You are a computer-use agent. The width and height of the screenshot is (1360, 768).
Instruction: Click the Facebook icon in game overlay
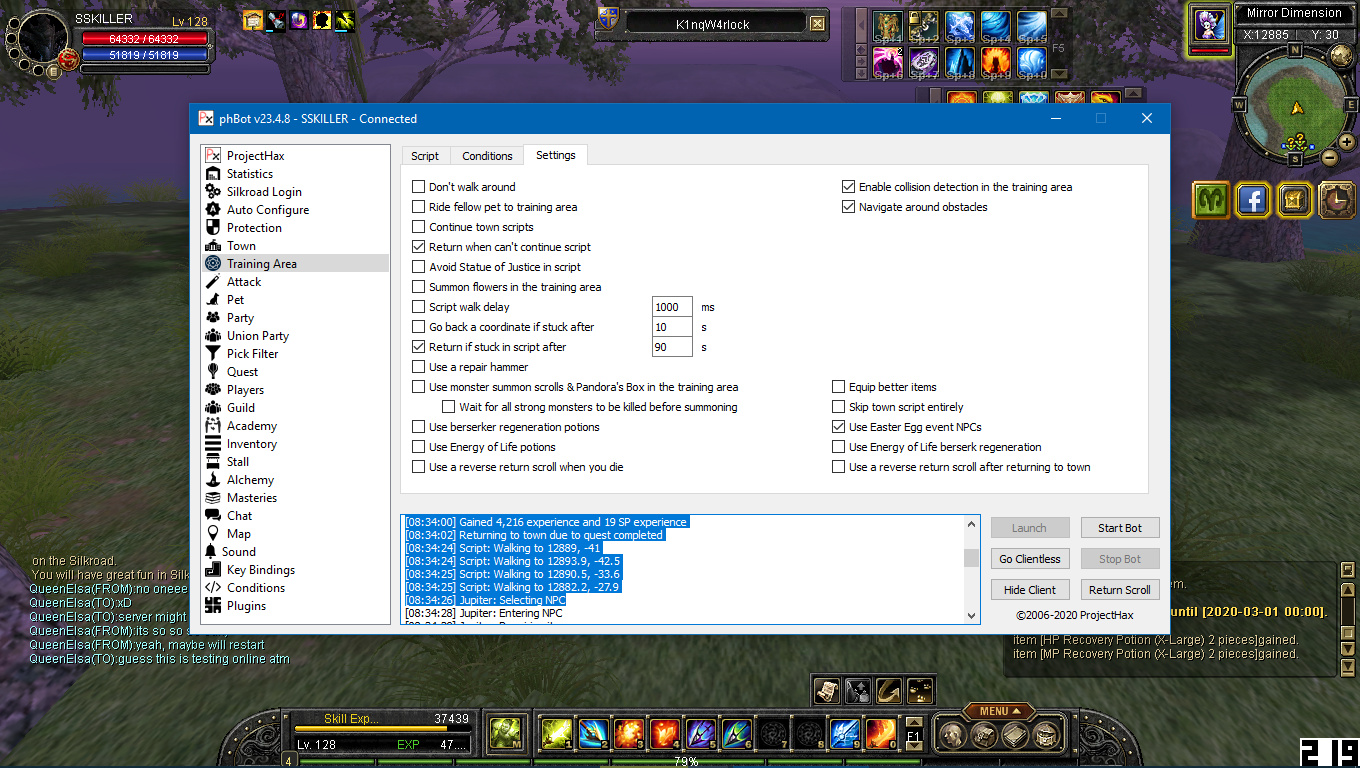(x=1252, y=201)
